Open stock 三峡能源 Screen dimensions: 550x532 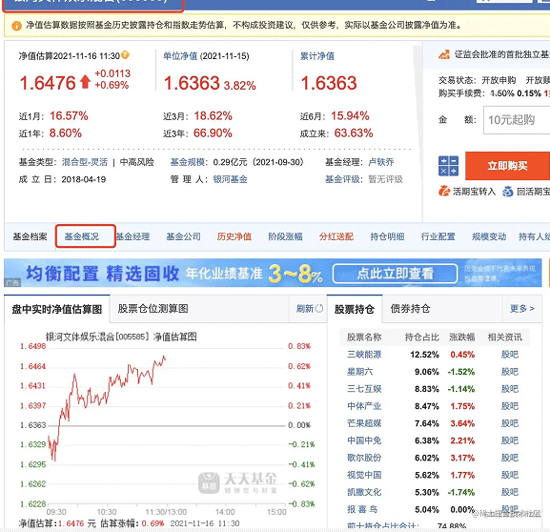tap(364, 355)
